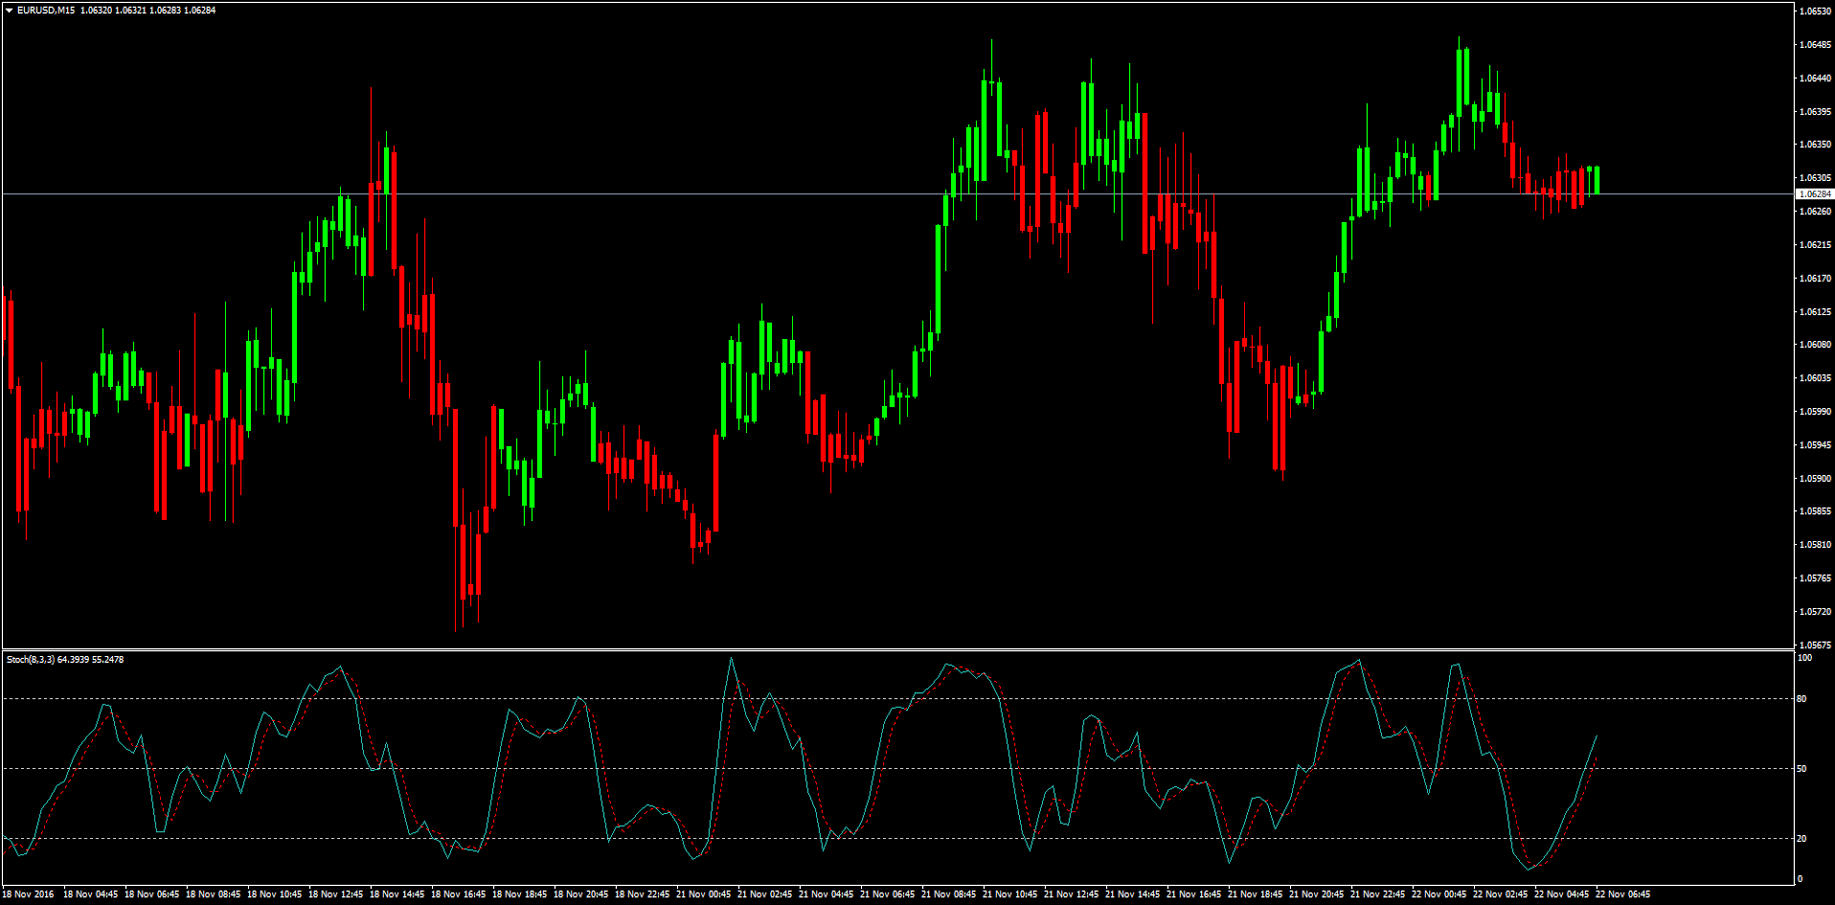Click the 18 Nov 22:45 time label
Viewport: 1835px width, 905px height.
[x=643, y=894]
